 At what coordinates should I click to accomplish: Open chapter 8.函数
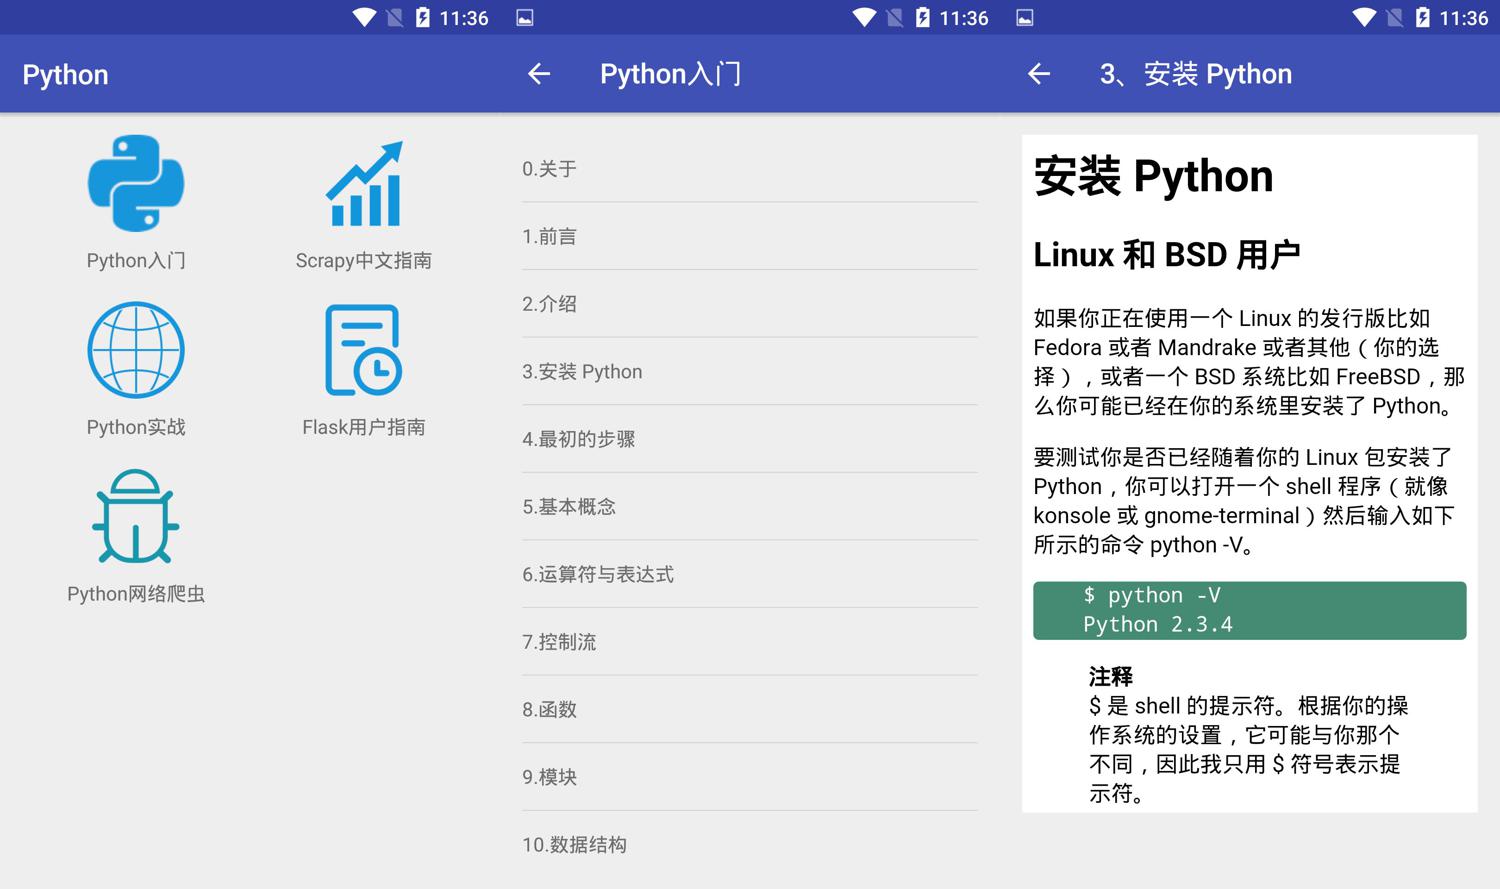tap(749, 709)
